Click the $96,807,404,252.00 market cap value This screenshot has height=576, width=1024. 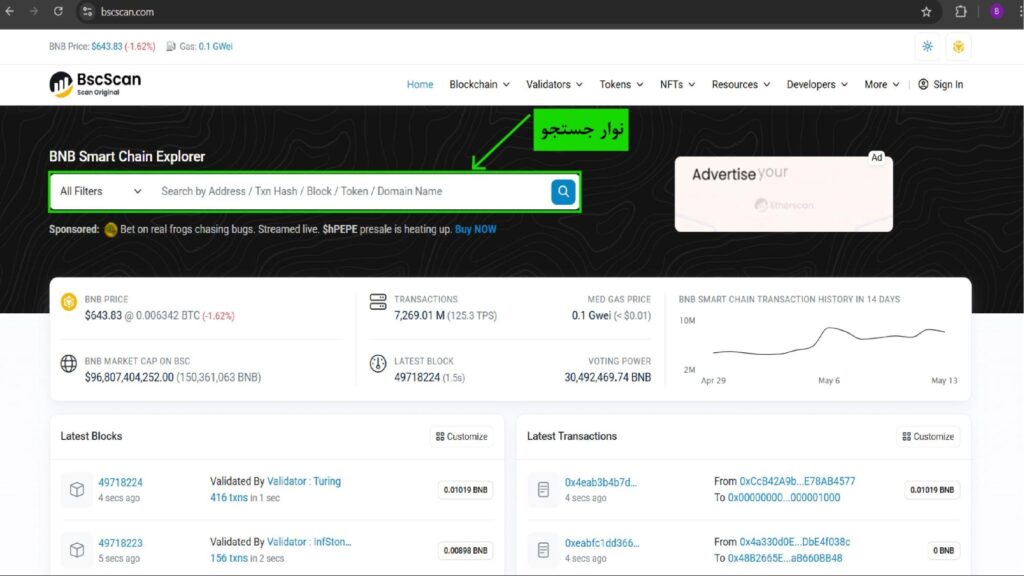tap(129, 377)
